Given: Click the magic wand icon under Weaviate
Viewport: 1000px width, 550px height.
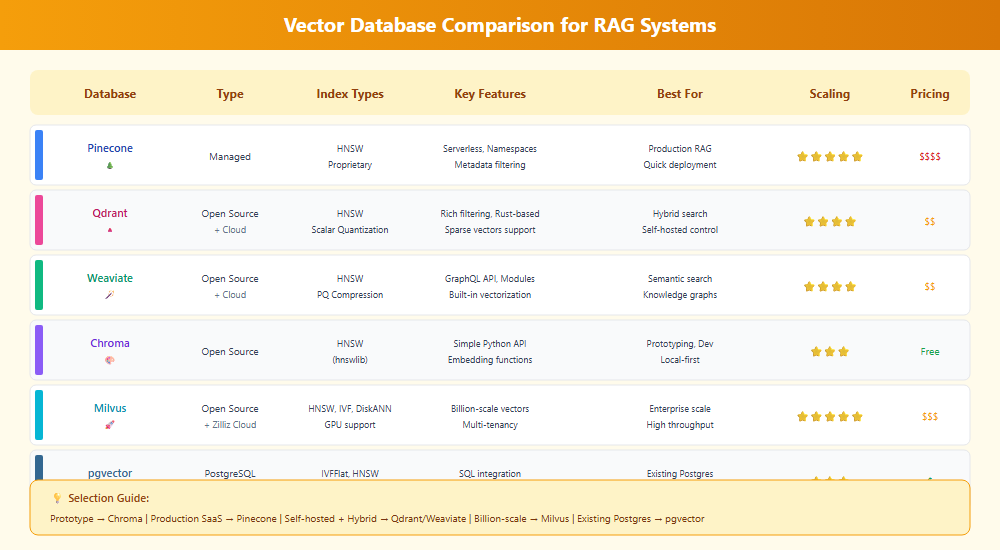Looking at the screenshot, I should (110, 295).
